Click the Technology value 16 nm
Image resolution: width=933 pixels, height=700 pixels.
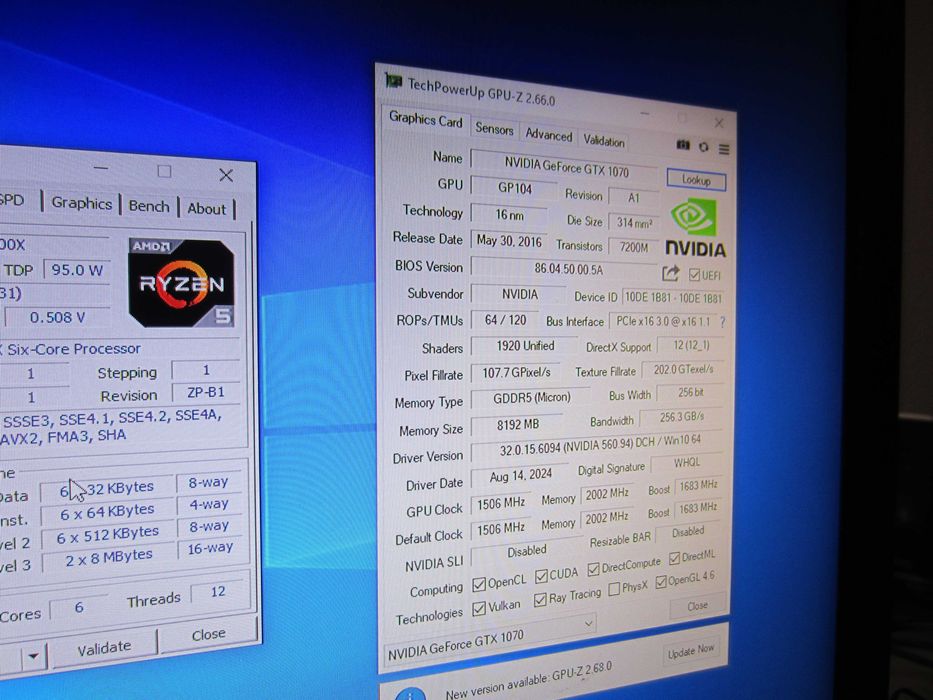tap(509, 215)
